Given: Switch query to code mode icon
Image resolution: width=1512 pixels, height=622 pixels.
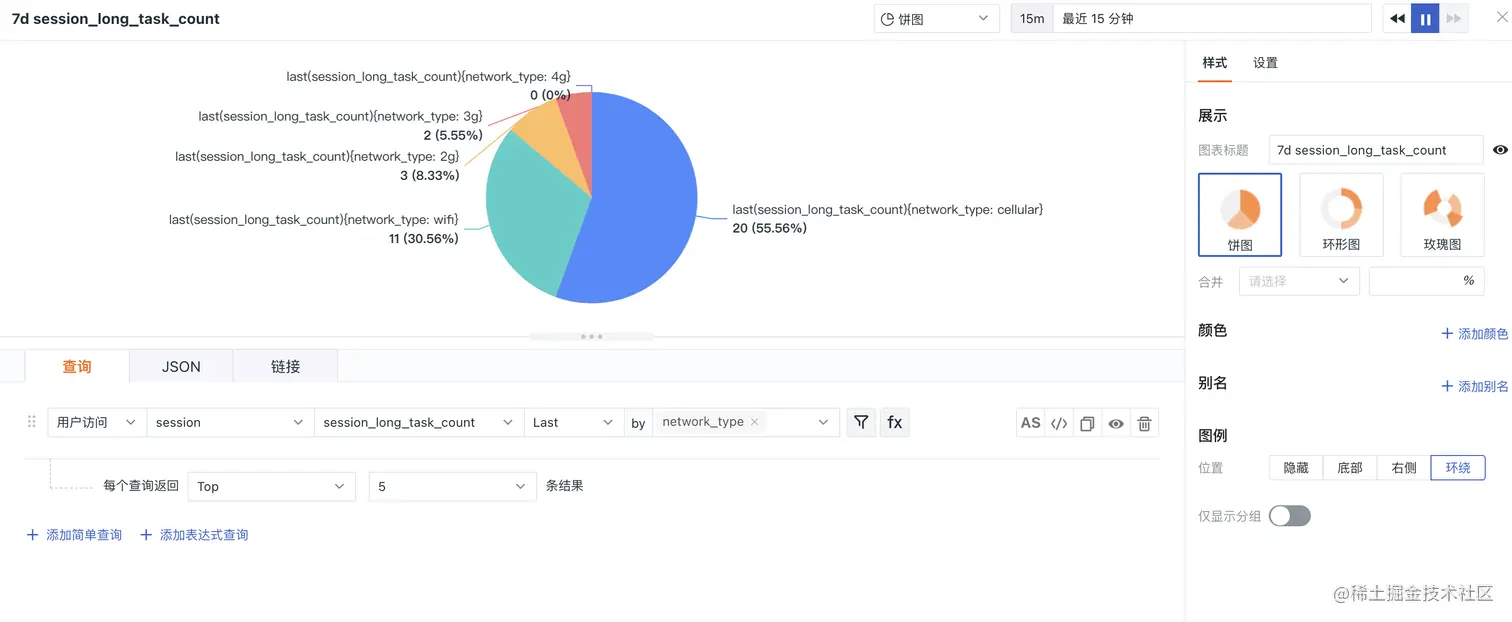Looking at the screenshot, I should (x=1059, y=423).
